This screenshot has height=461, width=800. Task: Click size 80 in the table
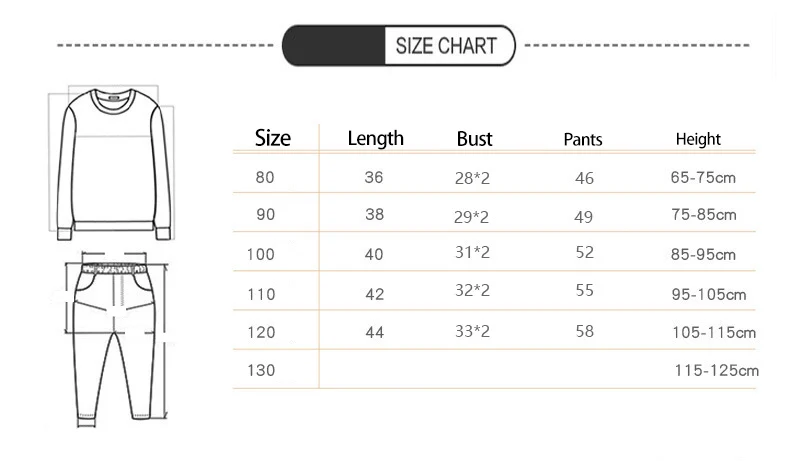tap(264, 178)
